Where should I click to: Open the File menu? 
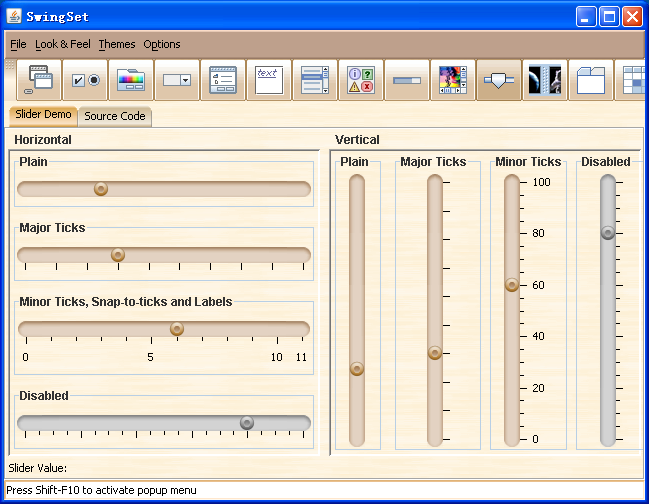pyautogui.click(x=18, y=44)
